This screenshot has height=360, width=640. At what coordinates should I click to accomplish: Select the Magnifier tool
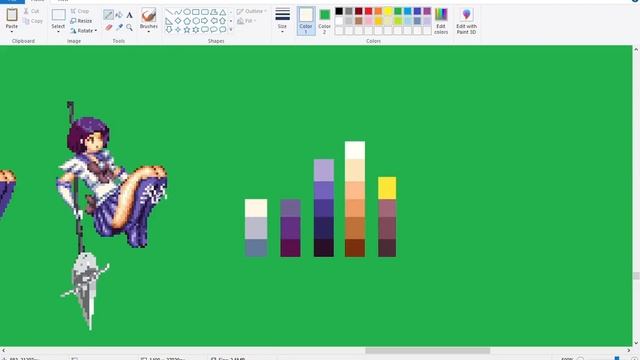pyautogui.click(x=129, y=27)
